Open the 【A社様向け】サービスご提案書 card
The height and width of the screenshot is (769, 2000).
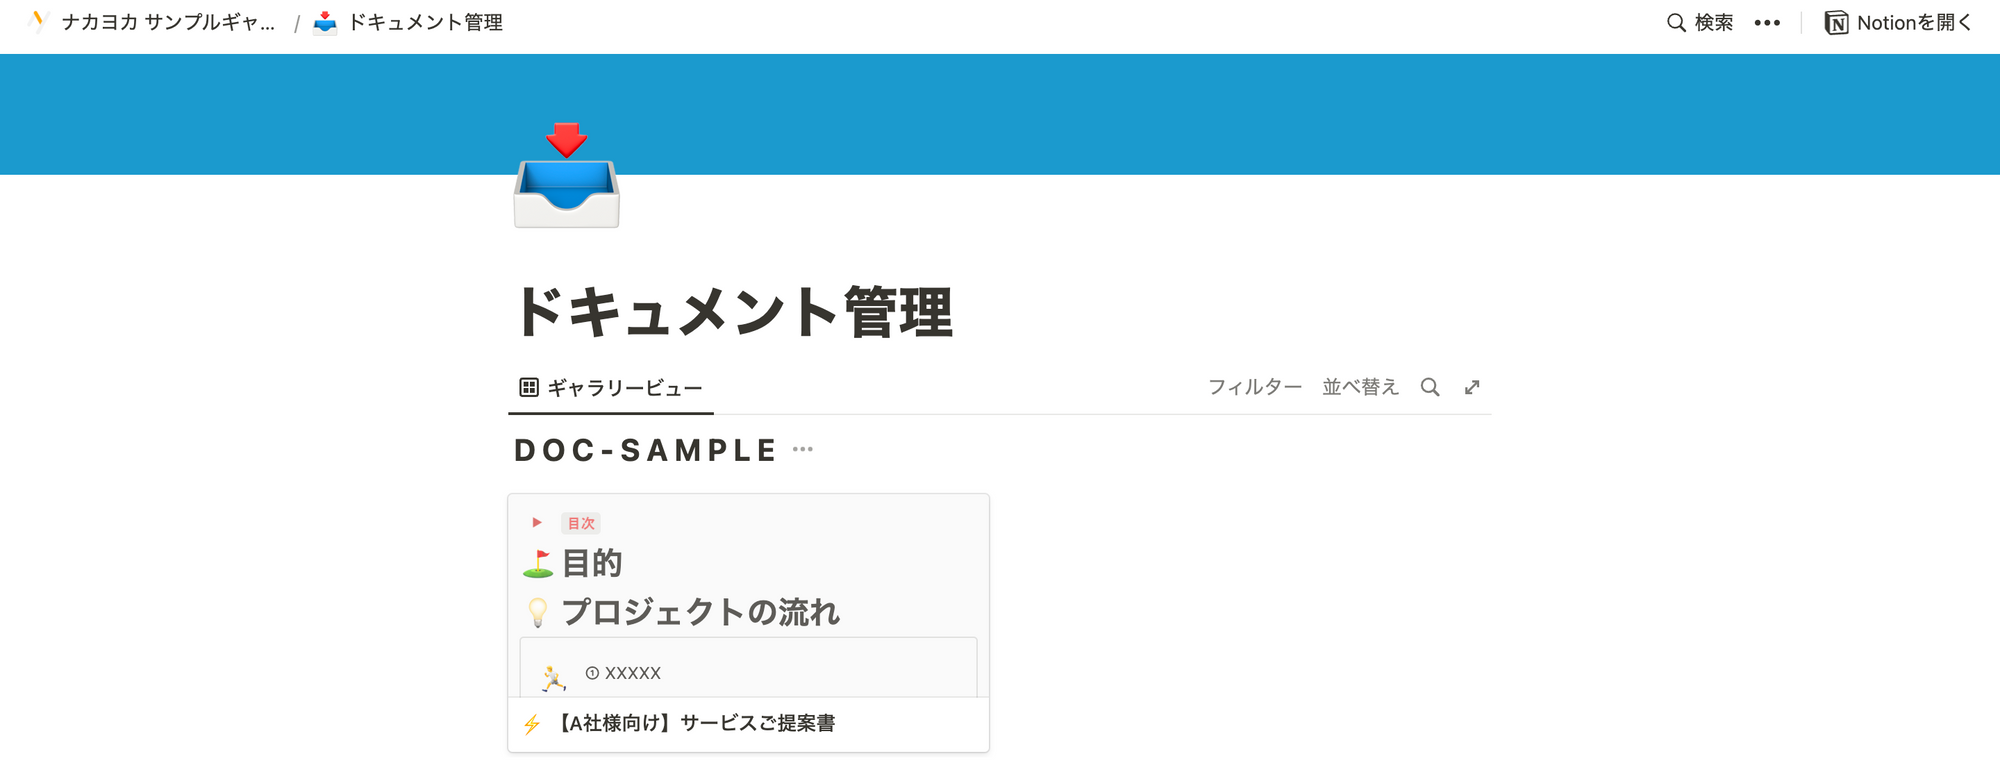click(x=697, y=724)
